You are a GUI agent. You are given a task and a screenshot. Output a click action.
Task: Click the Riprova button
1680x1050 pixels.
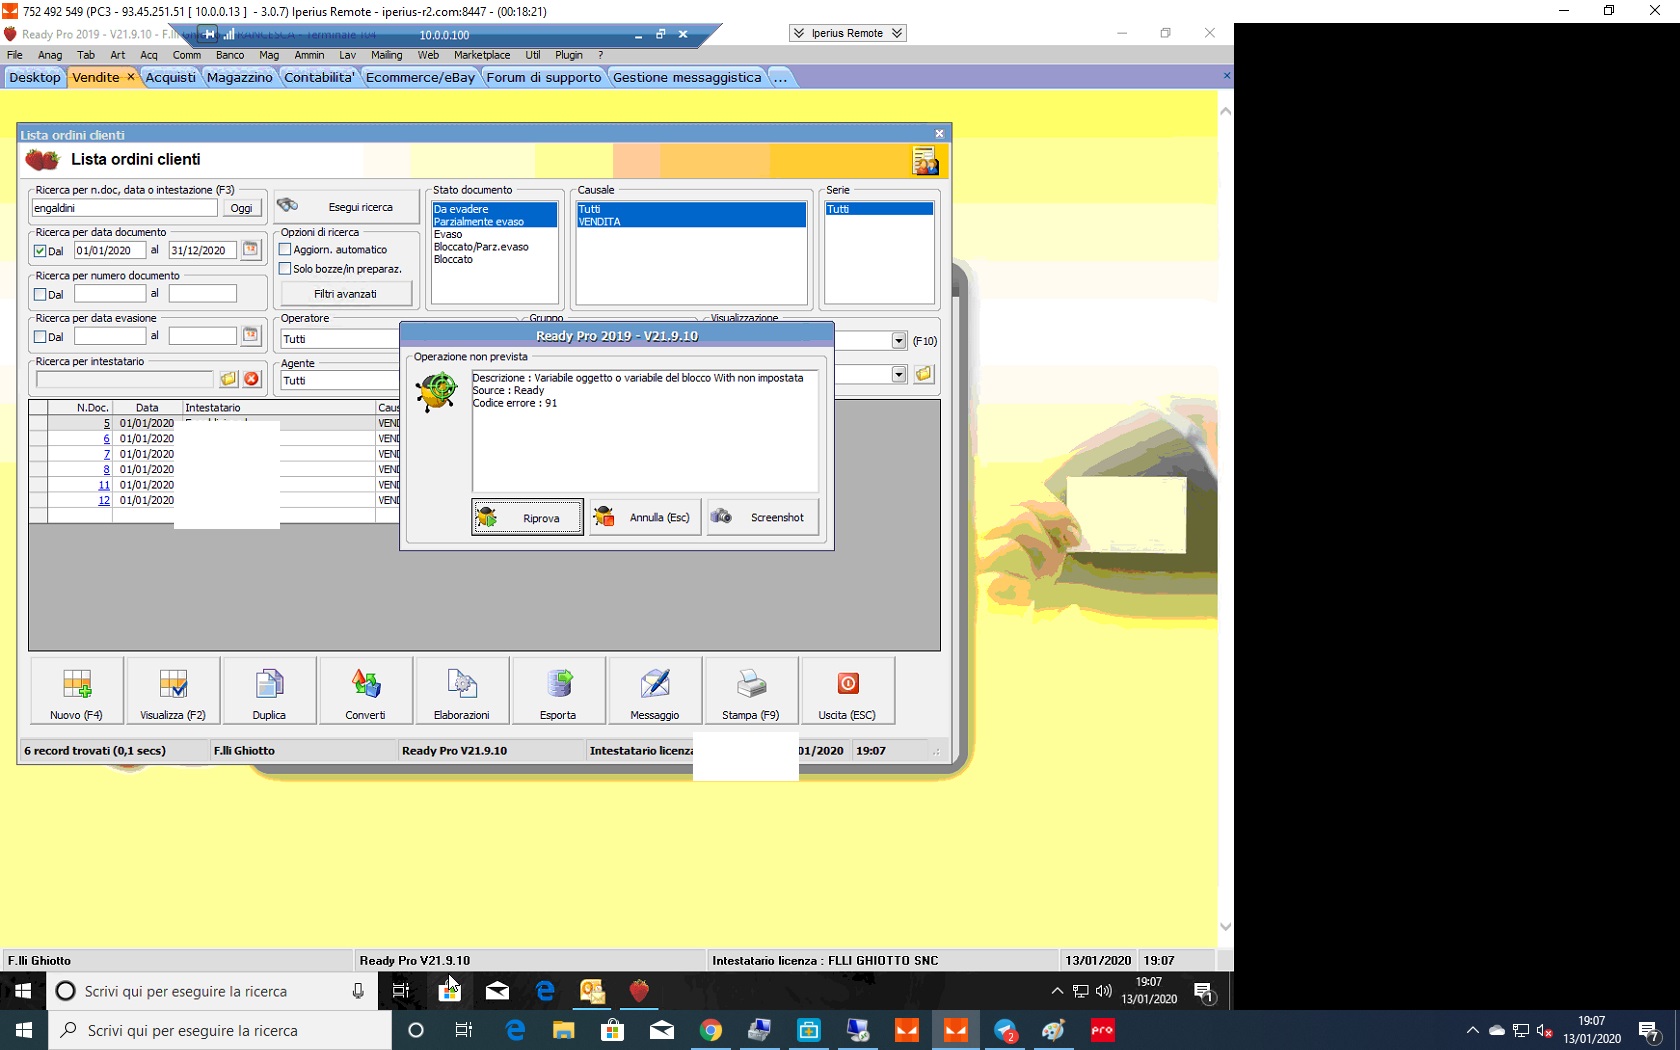(x=527, y=517)
